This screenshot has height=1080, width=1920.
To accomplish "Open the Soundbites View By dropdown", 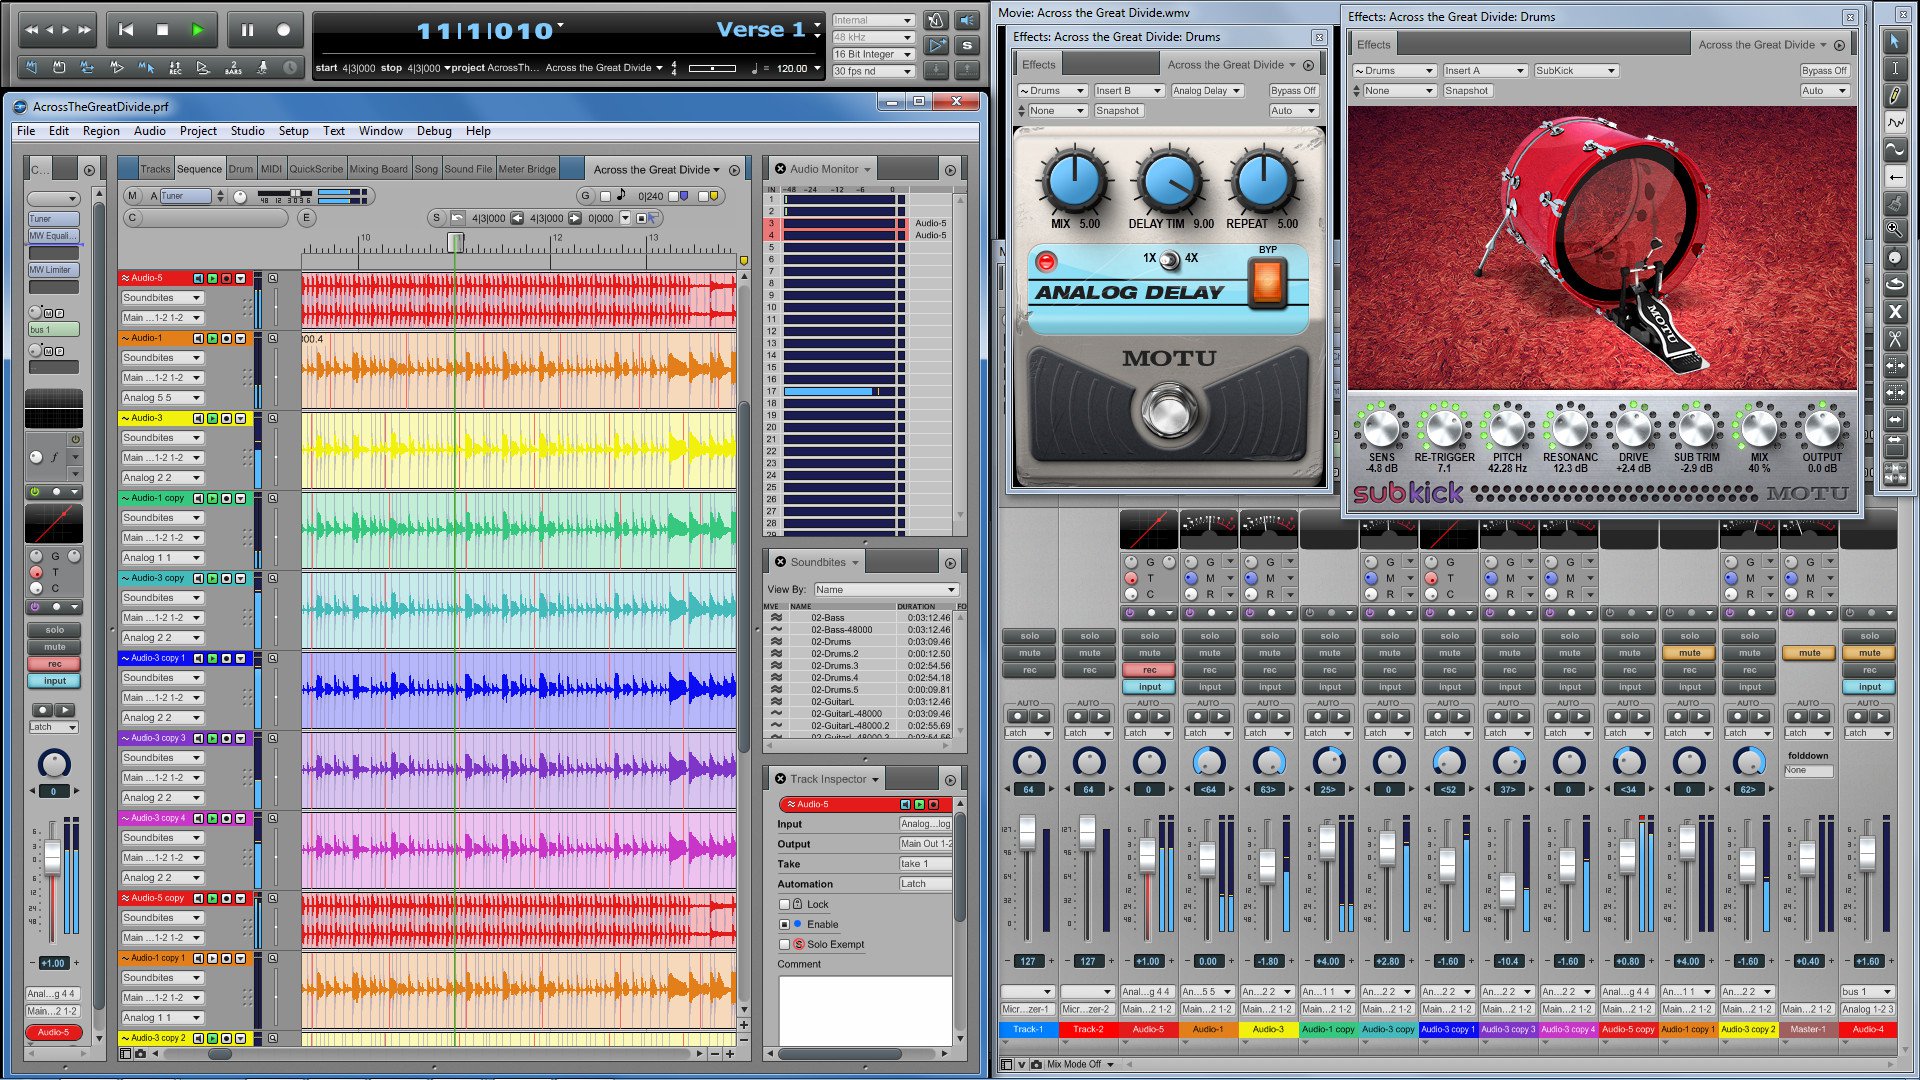I will (x=886, y=589).
